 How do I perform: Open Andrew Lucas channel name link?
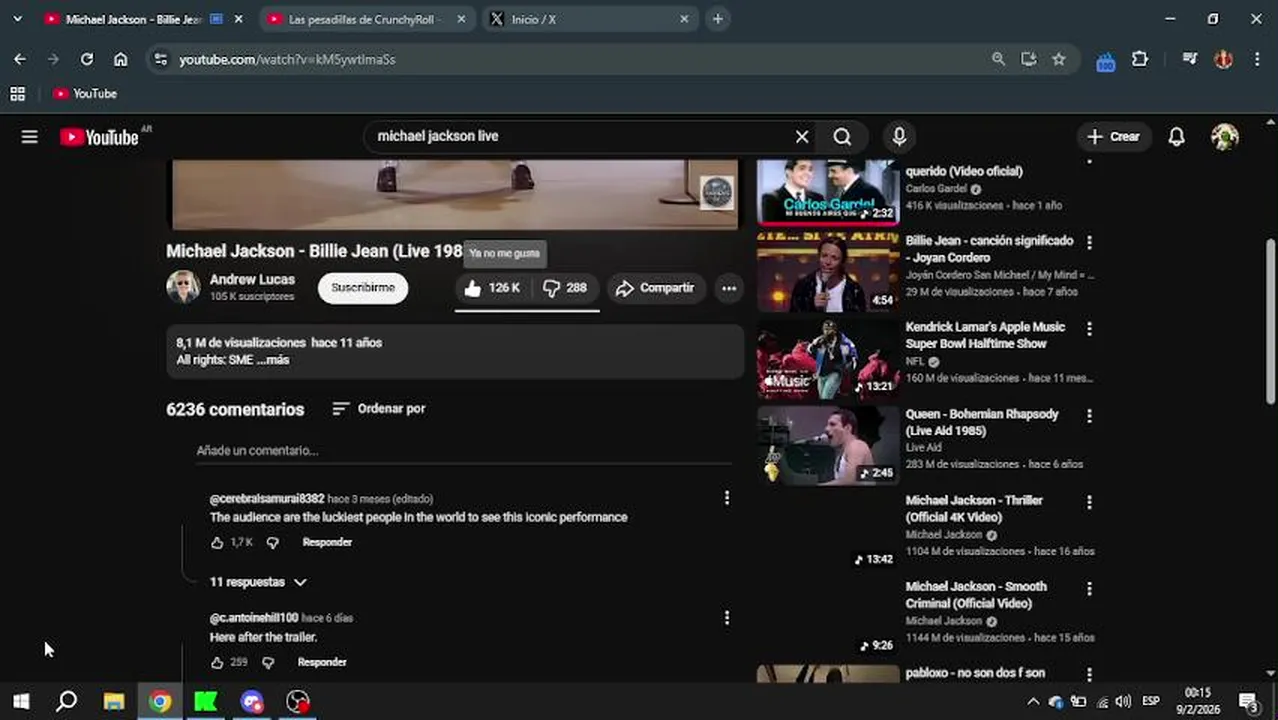click(x=252, y=280)
